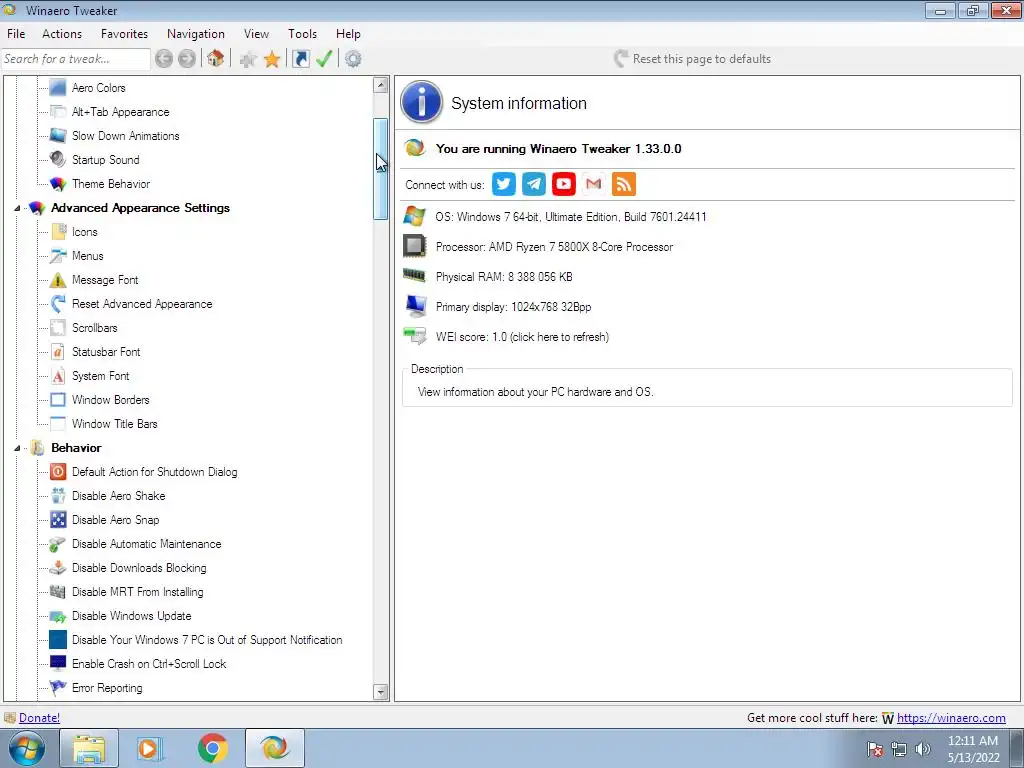Viewport: 1024px width, 768px height.
Task: Collapse the Behavior tree node
Action: pos(18,448)
